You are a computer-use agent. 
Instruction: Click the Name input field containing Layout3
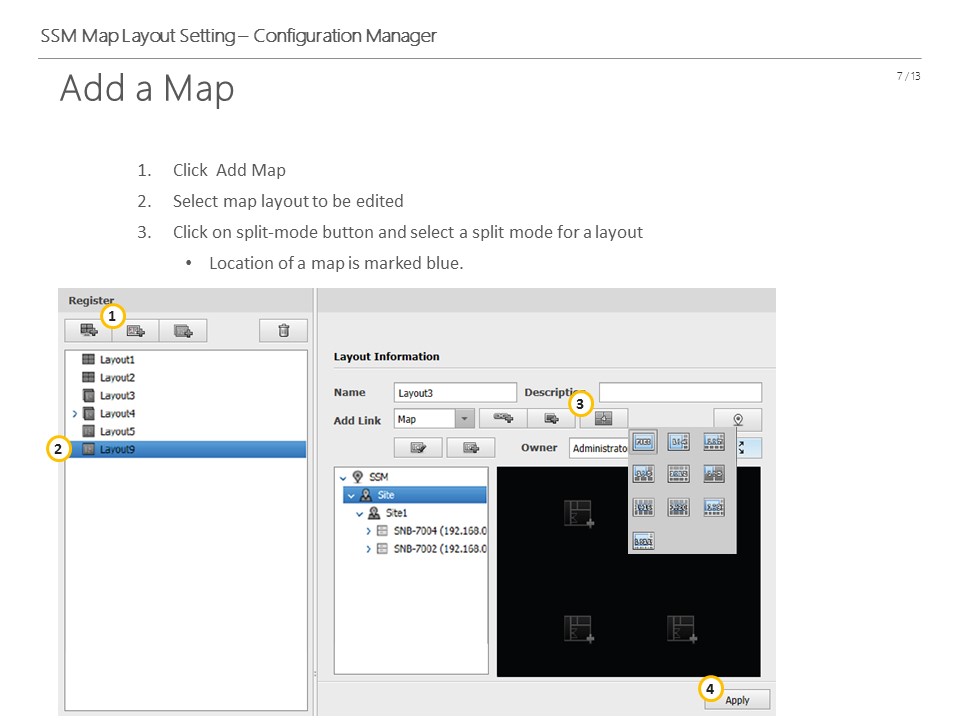tap(455, 392)
